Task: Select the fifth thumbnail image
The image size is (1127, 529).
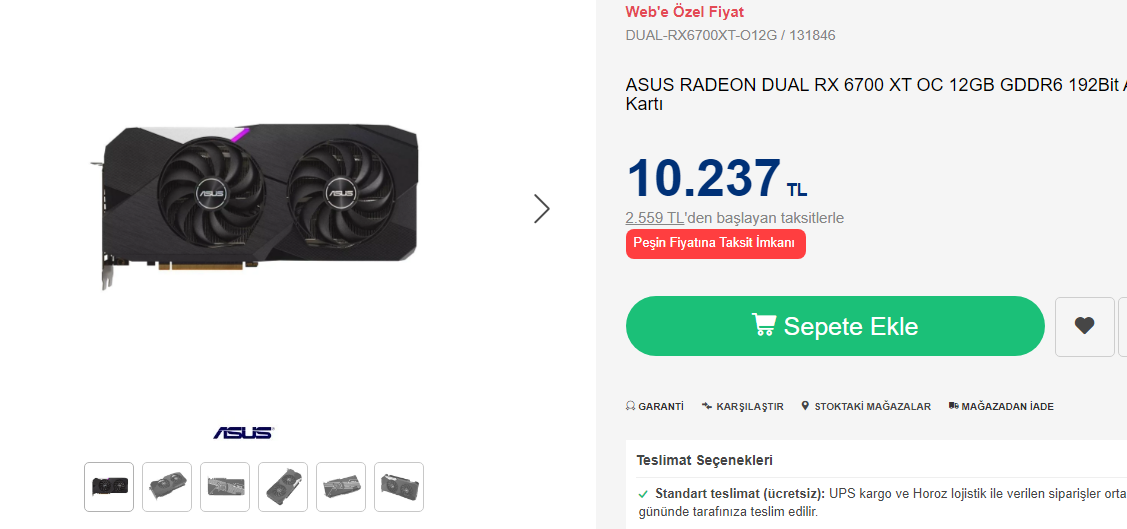Action: click(341, 487)
